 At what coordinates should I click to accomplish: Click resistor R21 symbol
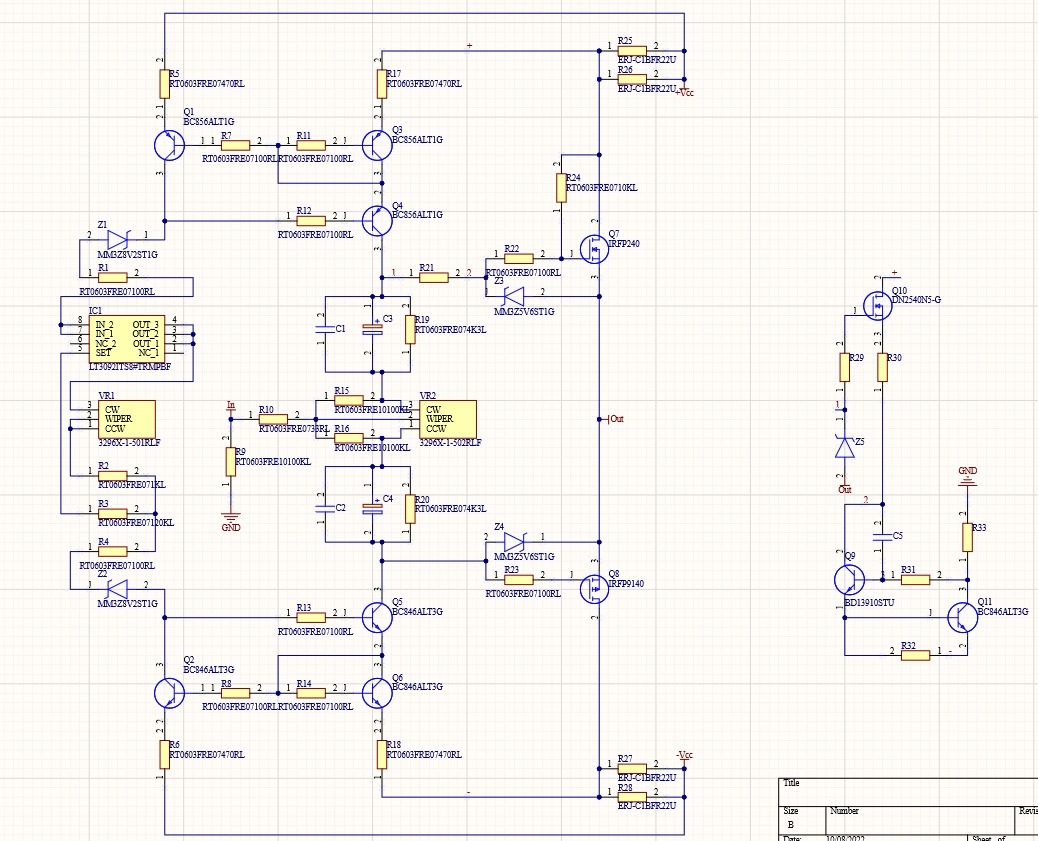434,277
